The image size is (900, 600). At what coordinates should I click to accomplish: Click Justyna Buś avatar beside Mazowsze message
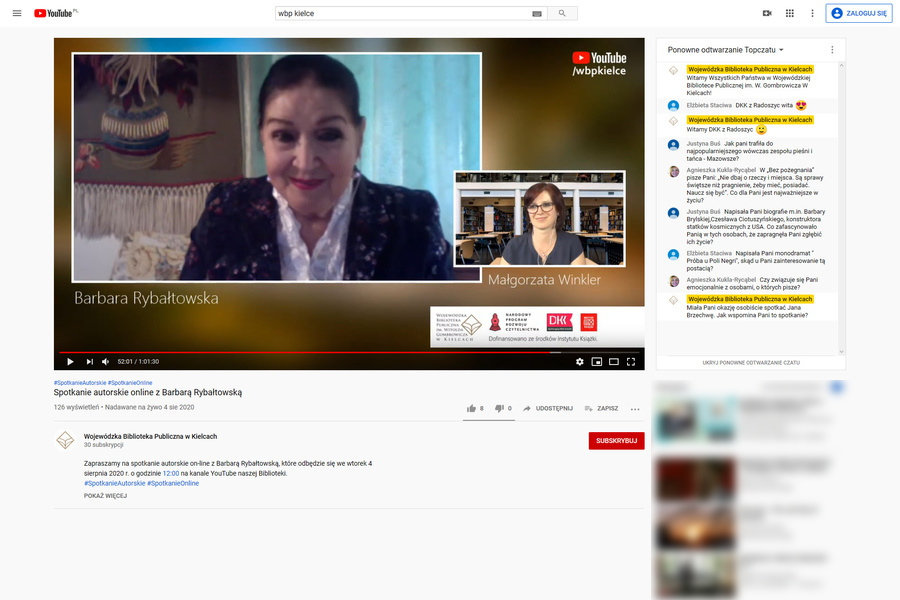pyautogui.click(x=674, y=145)
